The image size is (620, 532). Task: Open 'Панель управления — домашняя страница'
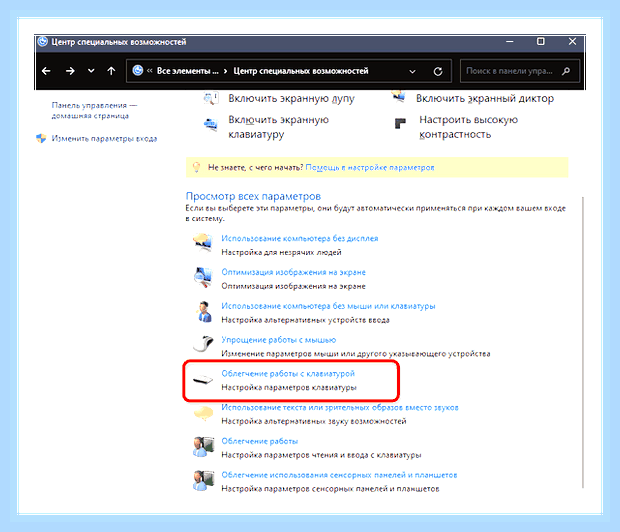[94, 110]
